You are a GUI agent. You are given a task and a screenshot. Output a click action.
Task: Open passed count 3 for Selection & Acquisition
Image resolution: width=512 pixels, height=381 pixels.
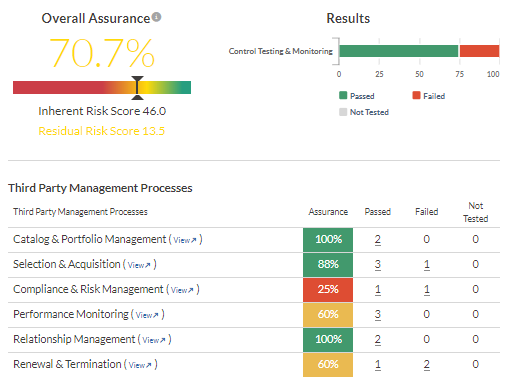pos(377,264)
